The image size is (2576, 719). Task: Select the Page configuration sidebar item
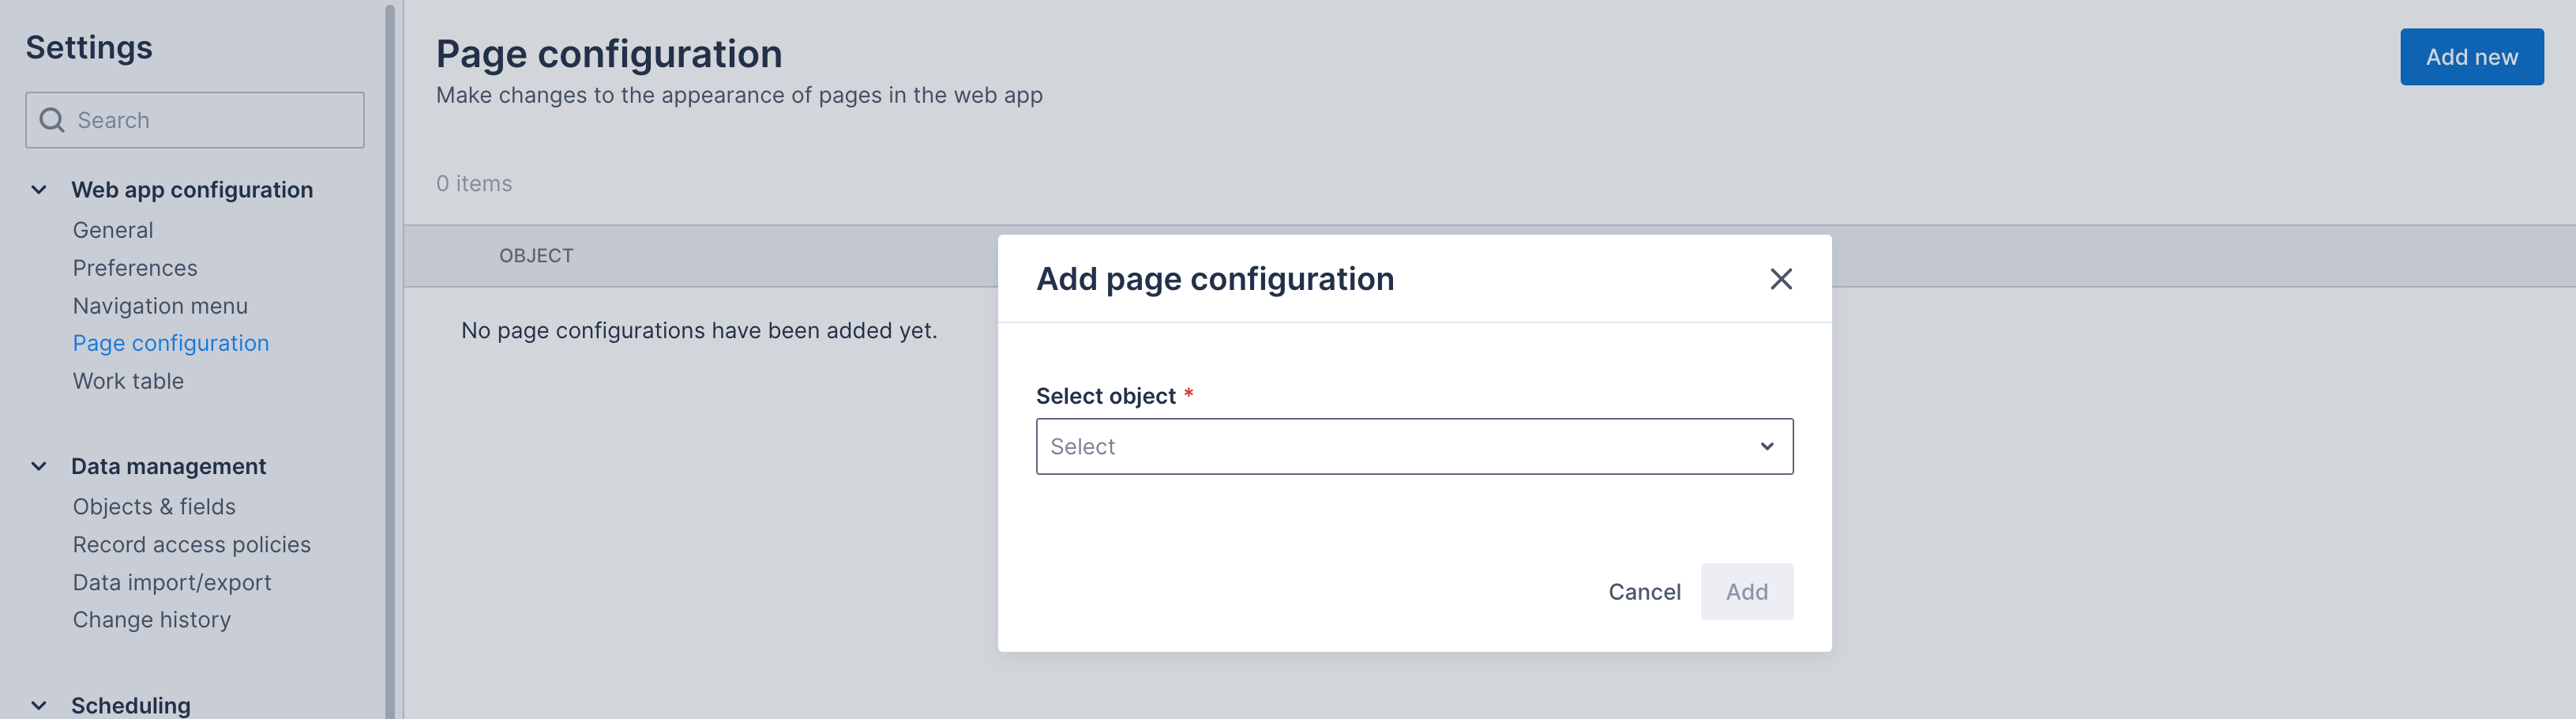coord(170,342)
